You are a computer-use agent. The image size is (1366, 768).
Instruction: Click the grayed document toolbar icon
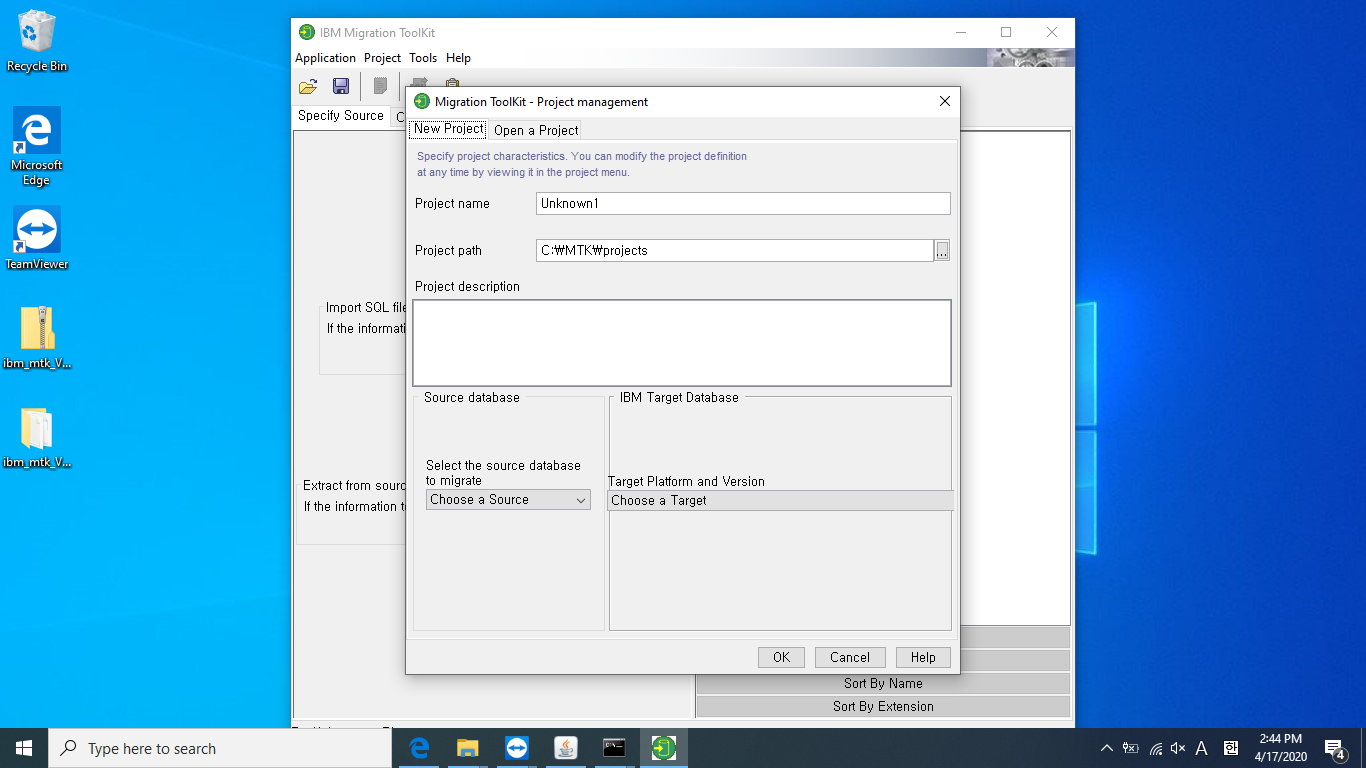pyautogui.click(x=380, y=86)
